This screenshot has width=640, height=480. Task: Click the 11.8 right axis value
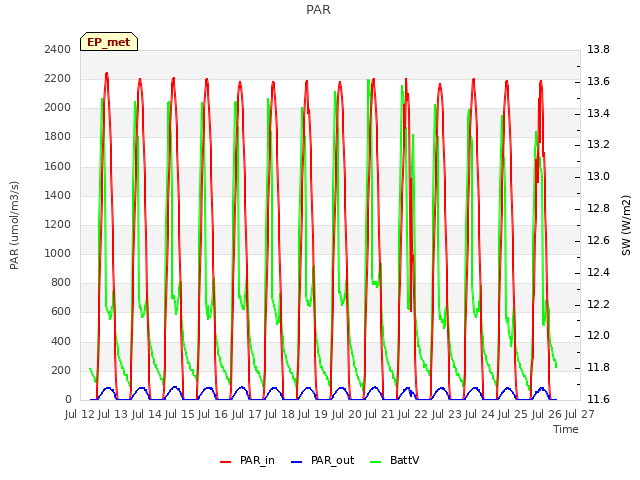598,367
